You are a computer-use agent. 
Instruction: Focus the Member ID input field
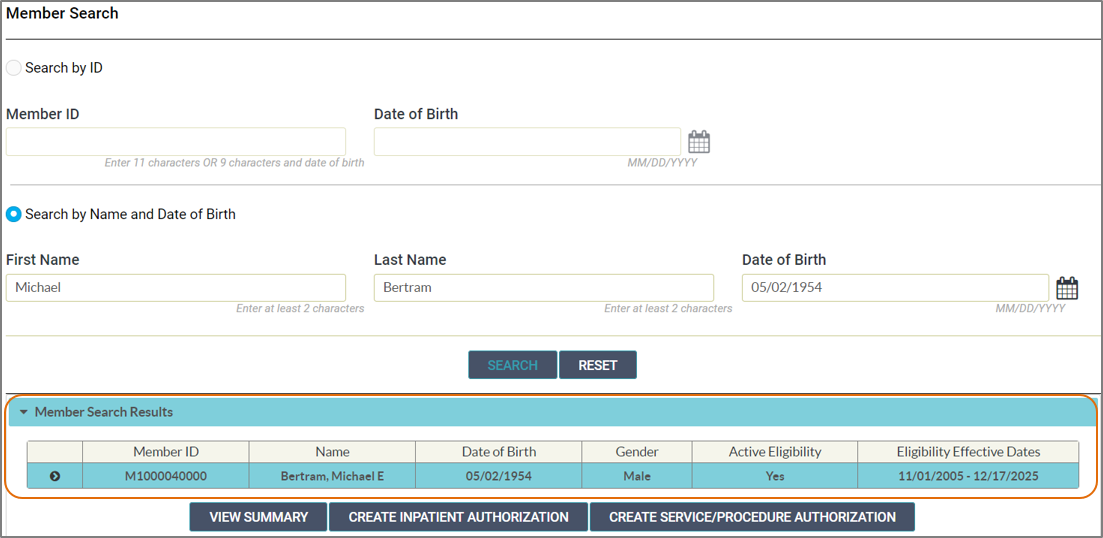(x=176, y=141)
